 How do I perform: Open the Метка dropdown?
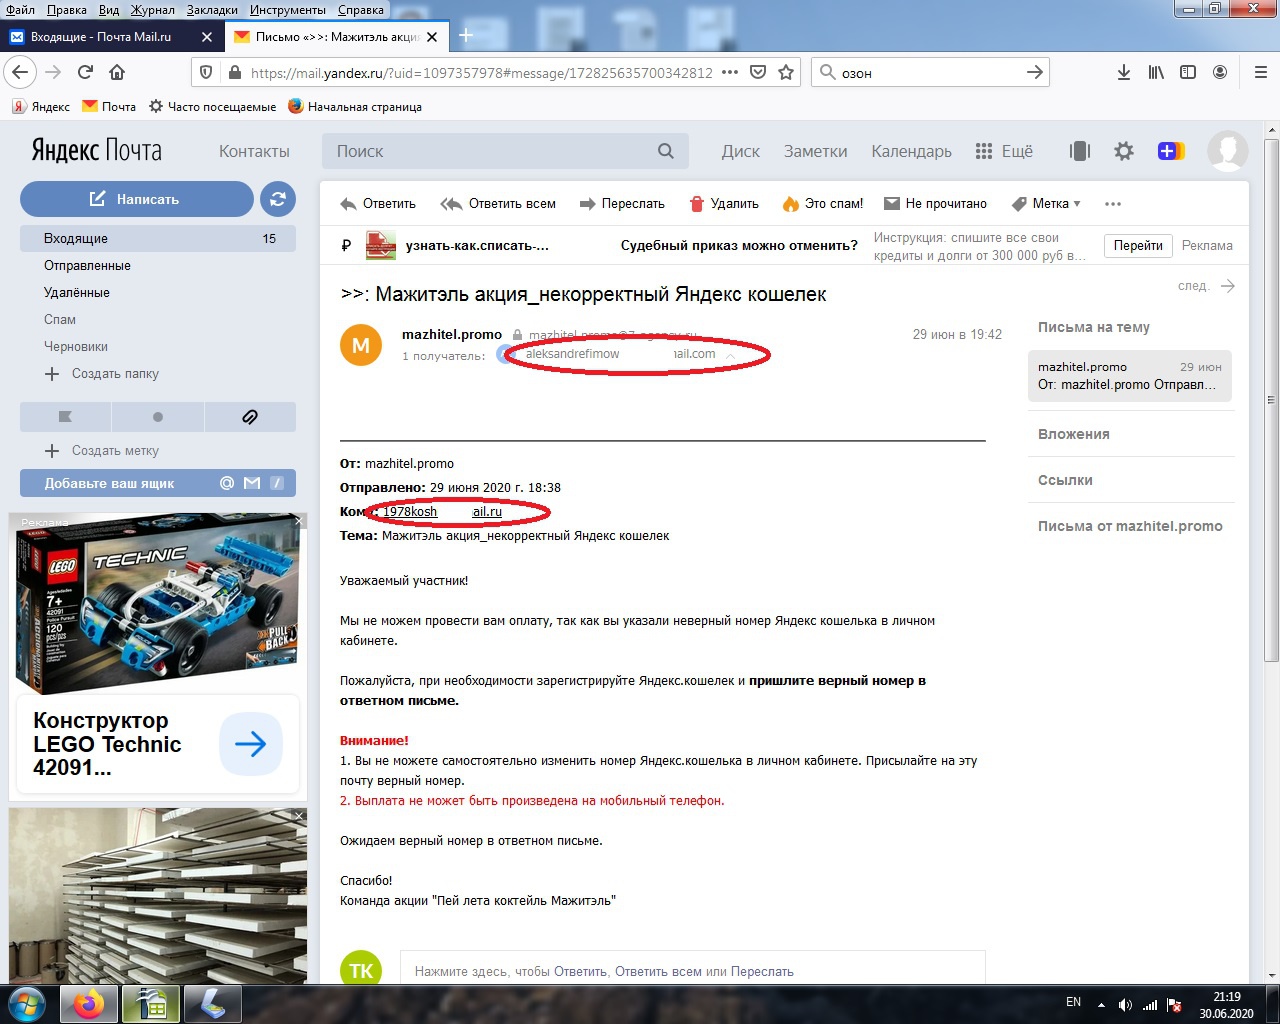pyautogui.click(x=1047, y=203)
